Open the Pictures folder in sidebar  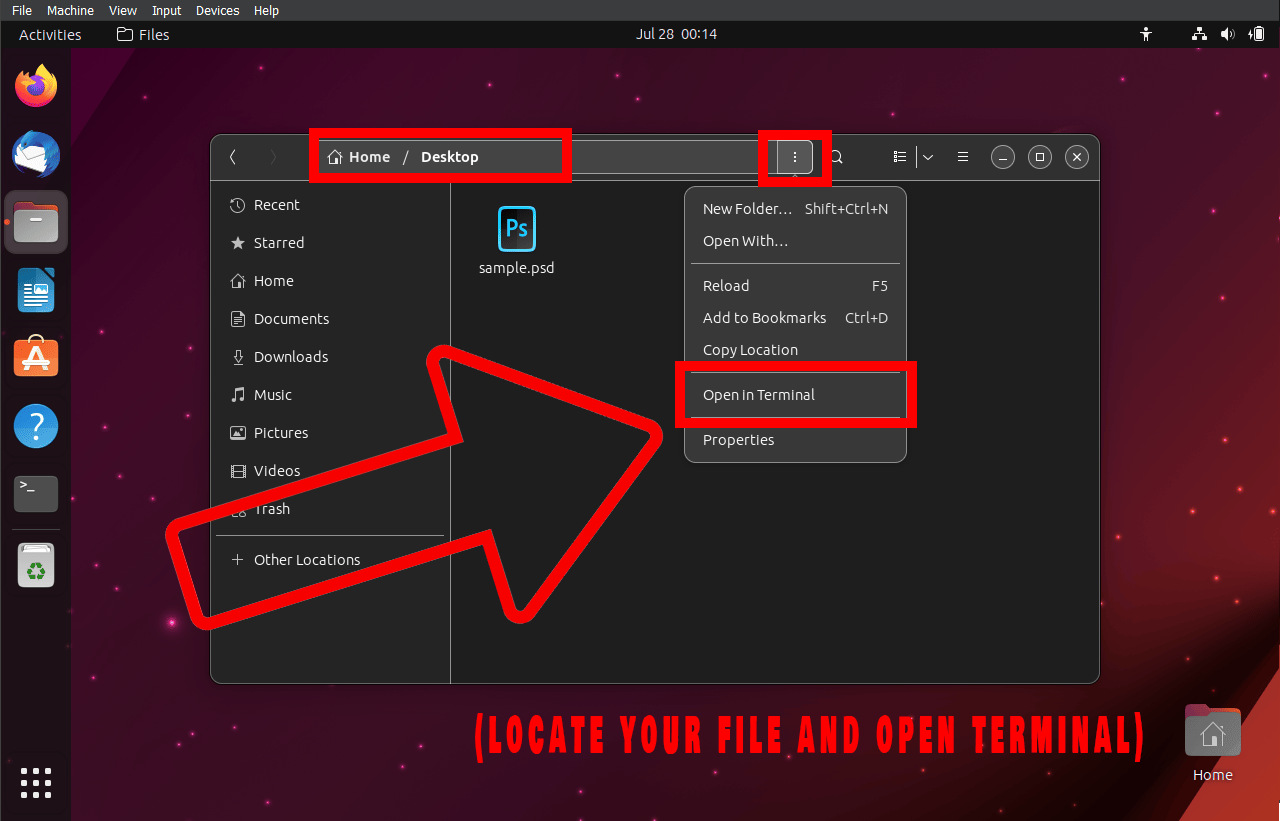pos(280,432)
